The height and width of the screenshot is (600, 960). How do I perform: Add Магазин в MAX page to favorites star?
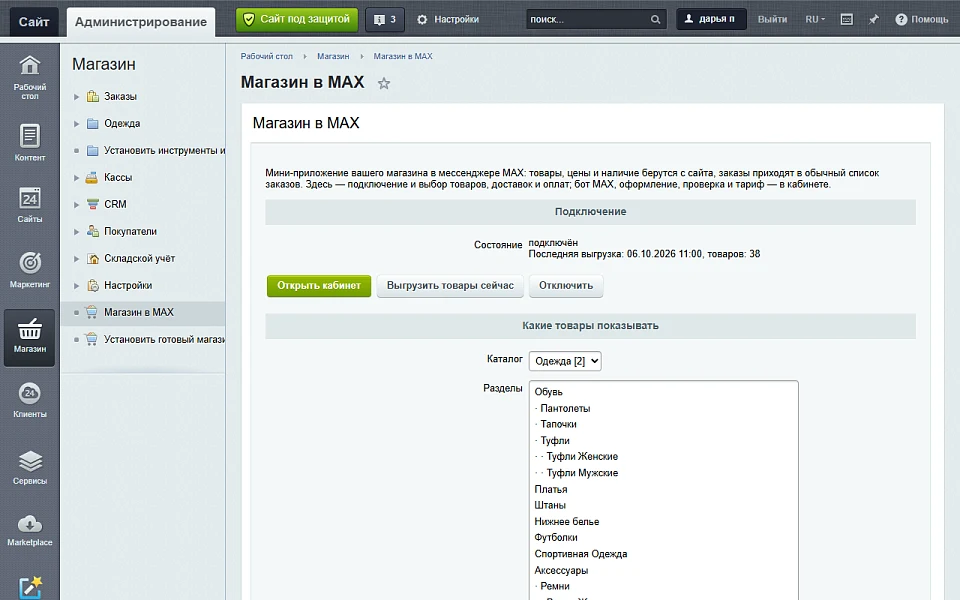click(384, 83)
